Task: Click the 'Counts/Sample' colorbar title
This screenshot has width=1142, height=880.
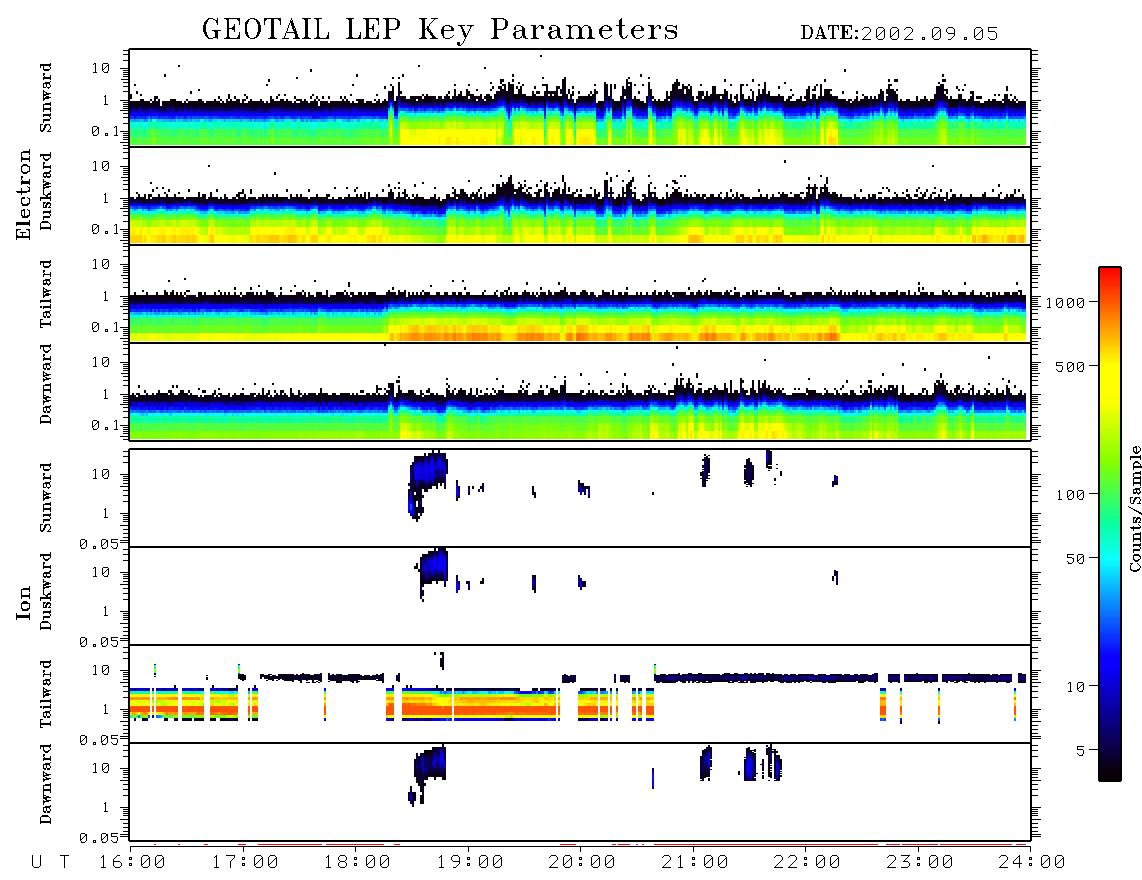Action: click(1134, 508)
